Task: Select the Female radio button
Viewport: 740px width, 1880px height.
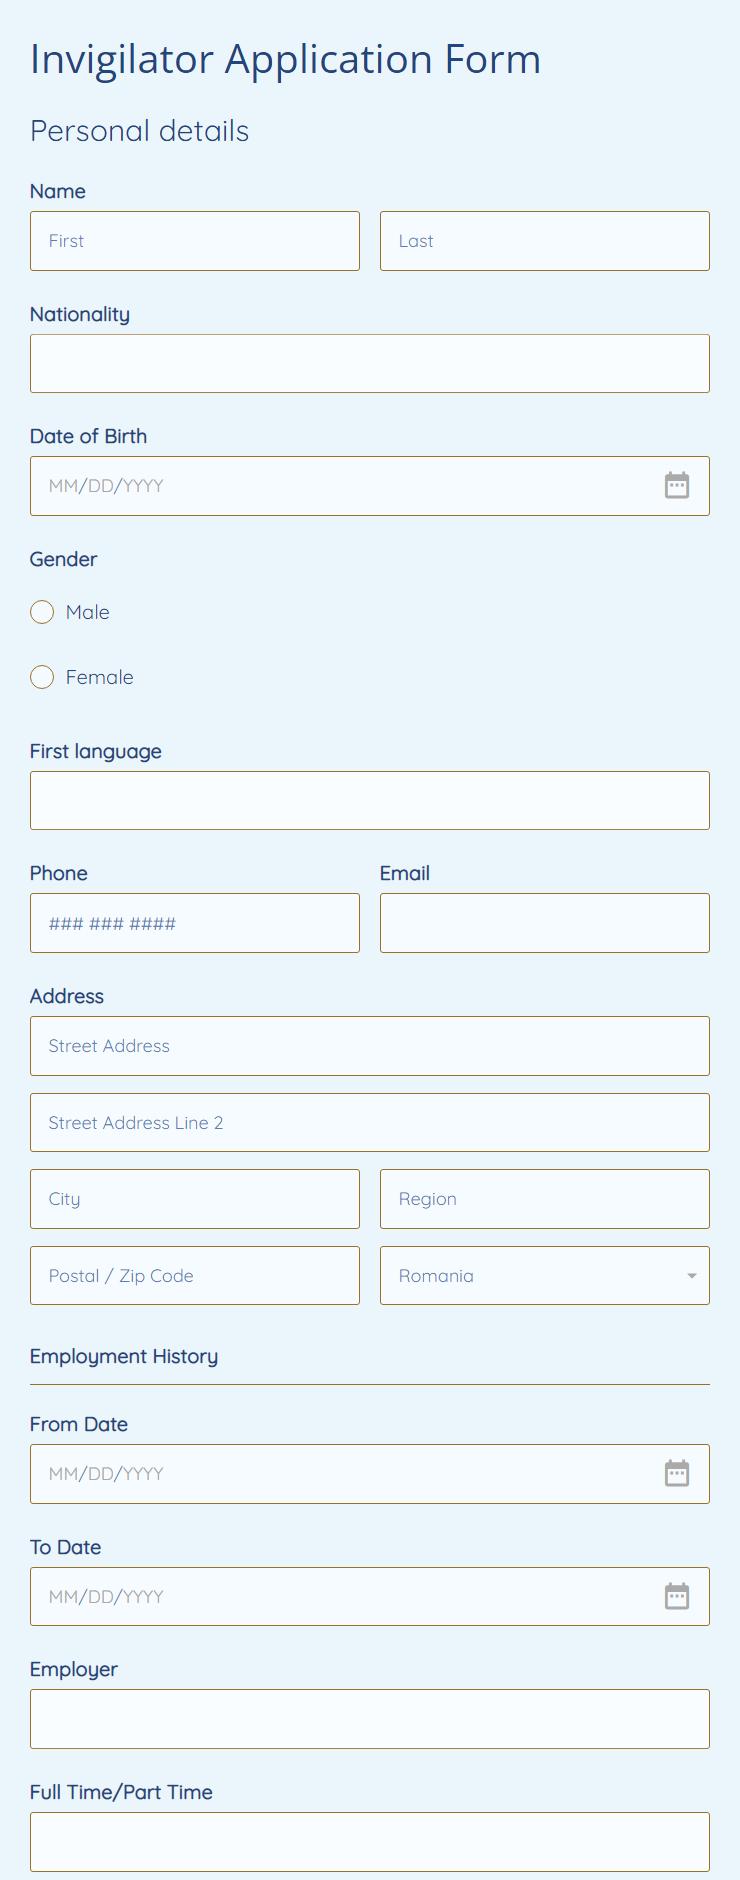Action: [x=42, y=677]
